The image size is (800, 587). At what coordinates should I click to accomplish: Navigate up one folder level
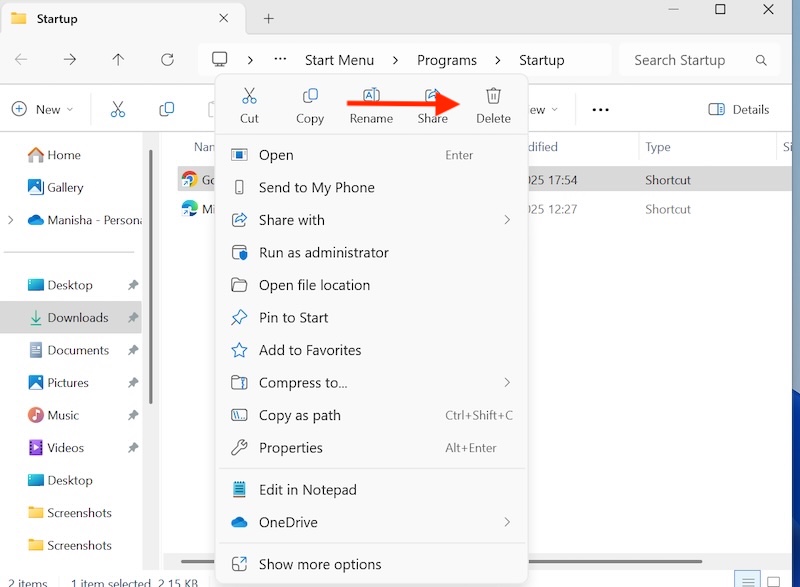[x=118, y=60]
